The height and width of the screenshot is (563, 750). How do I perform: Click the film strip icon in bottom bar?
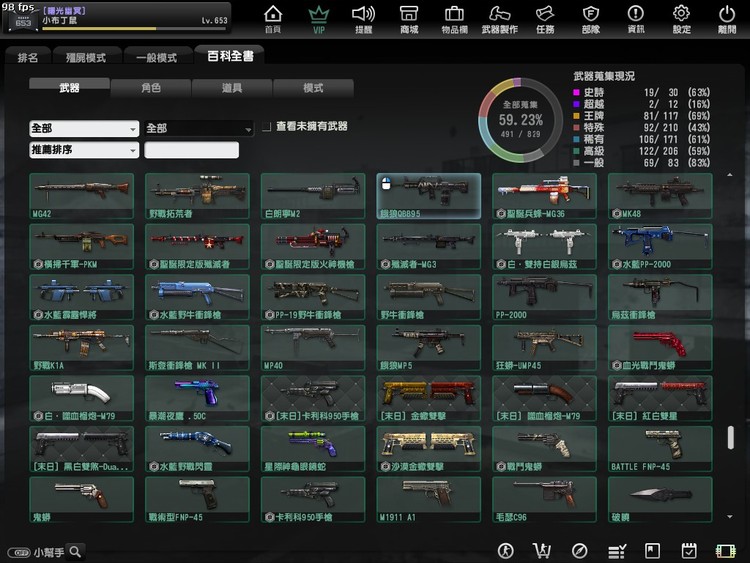725,551
